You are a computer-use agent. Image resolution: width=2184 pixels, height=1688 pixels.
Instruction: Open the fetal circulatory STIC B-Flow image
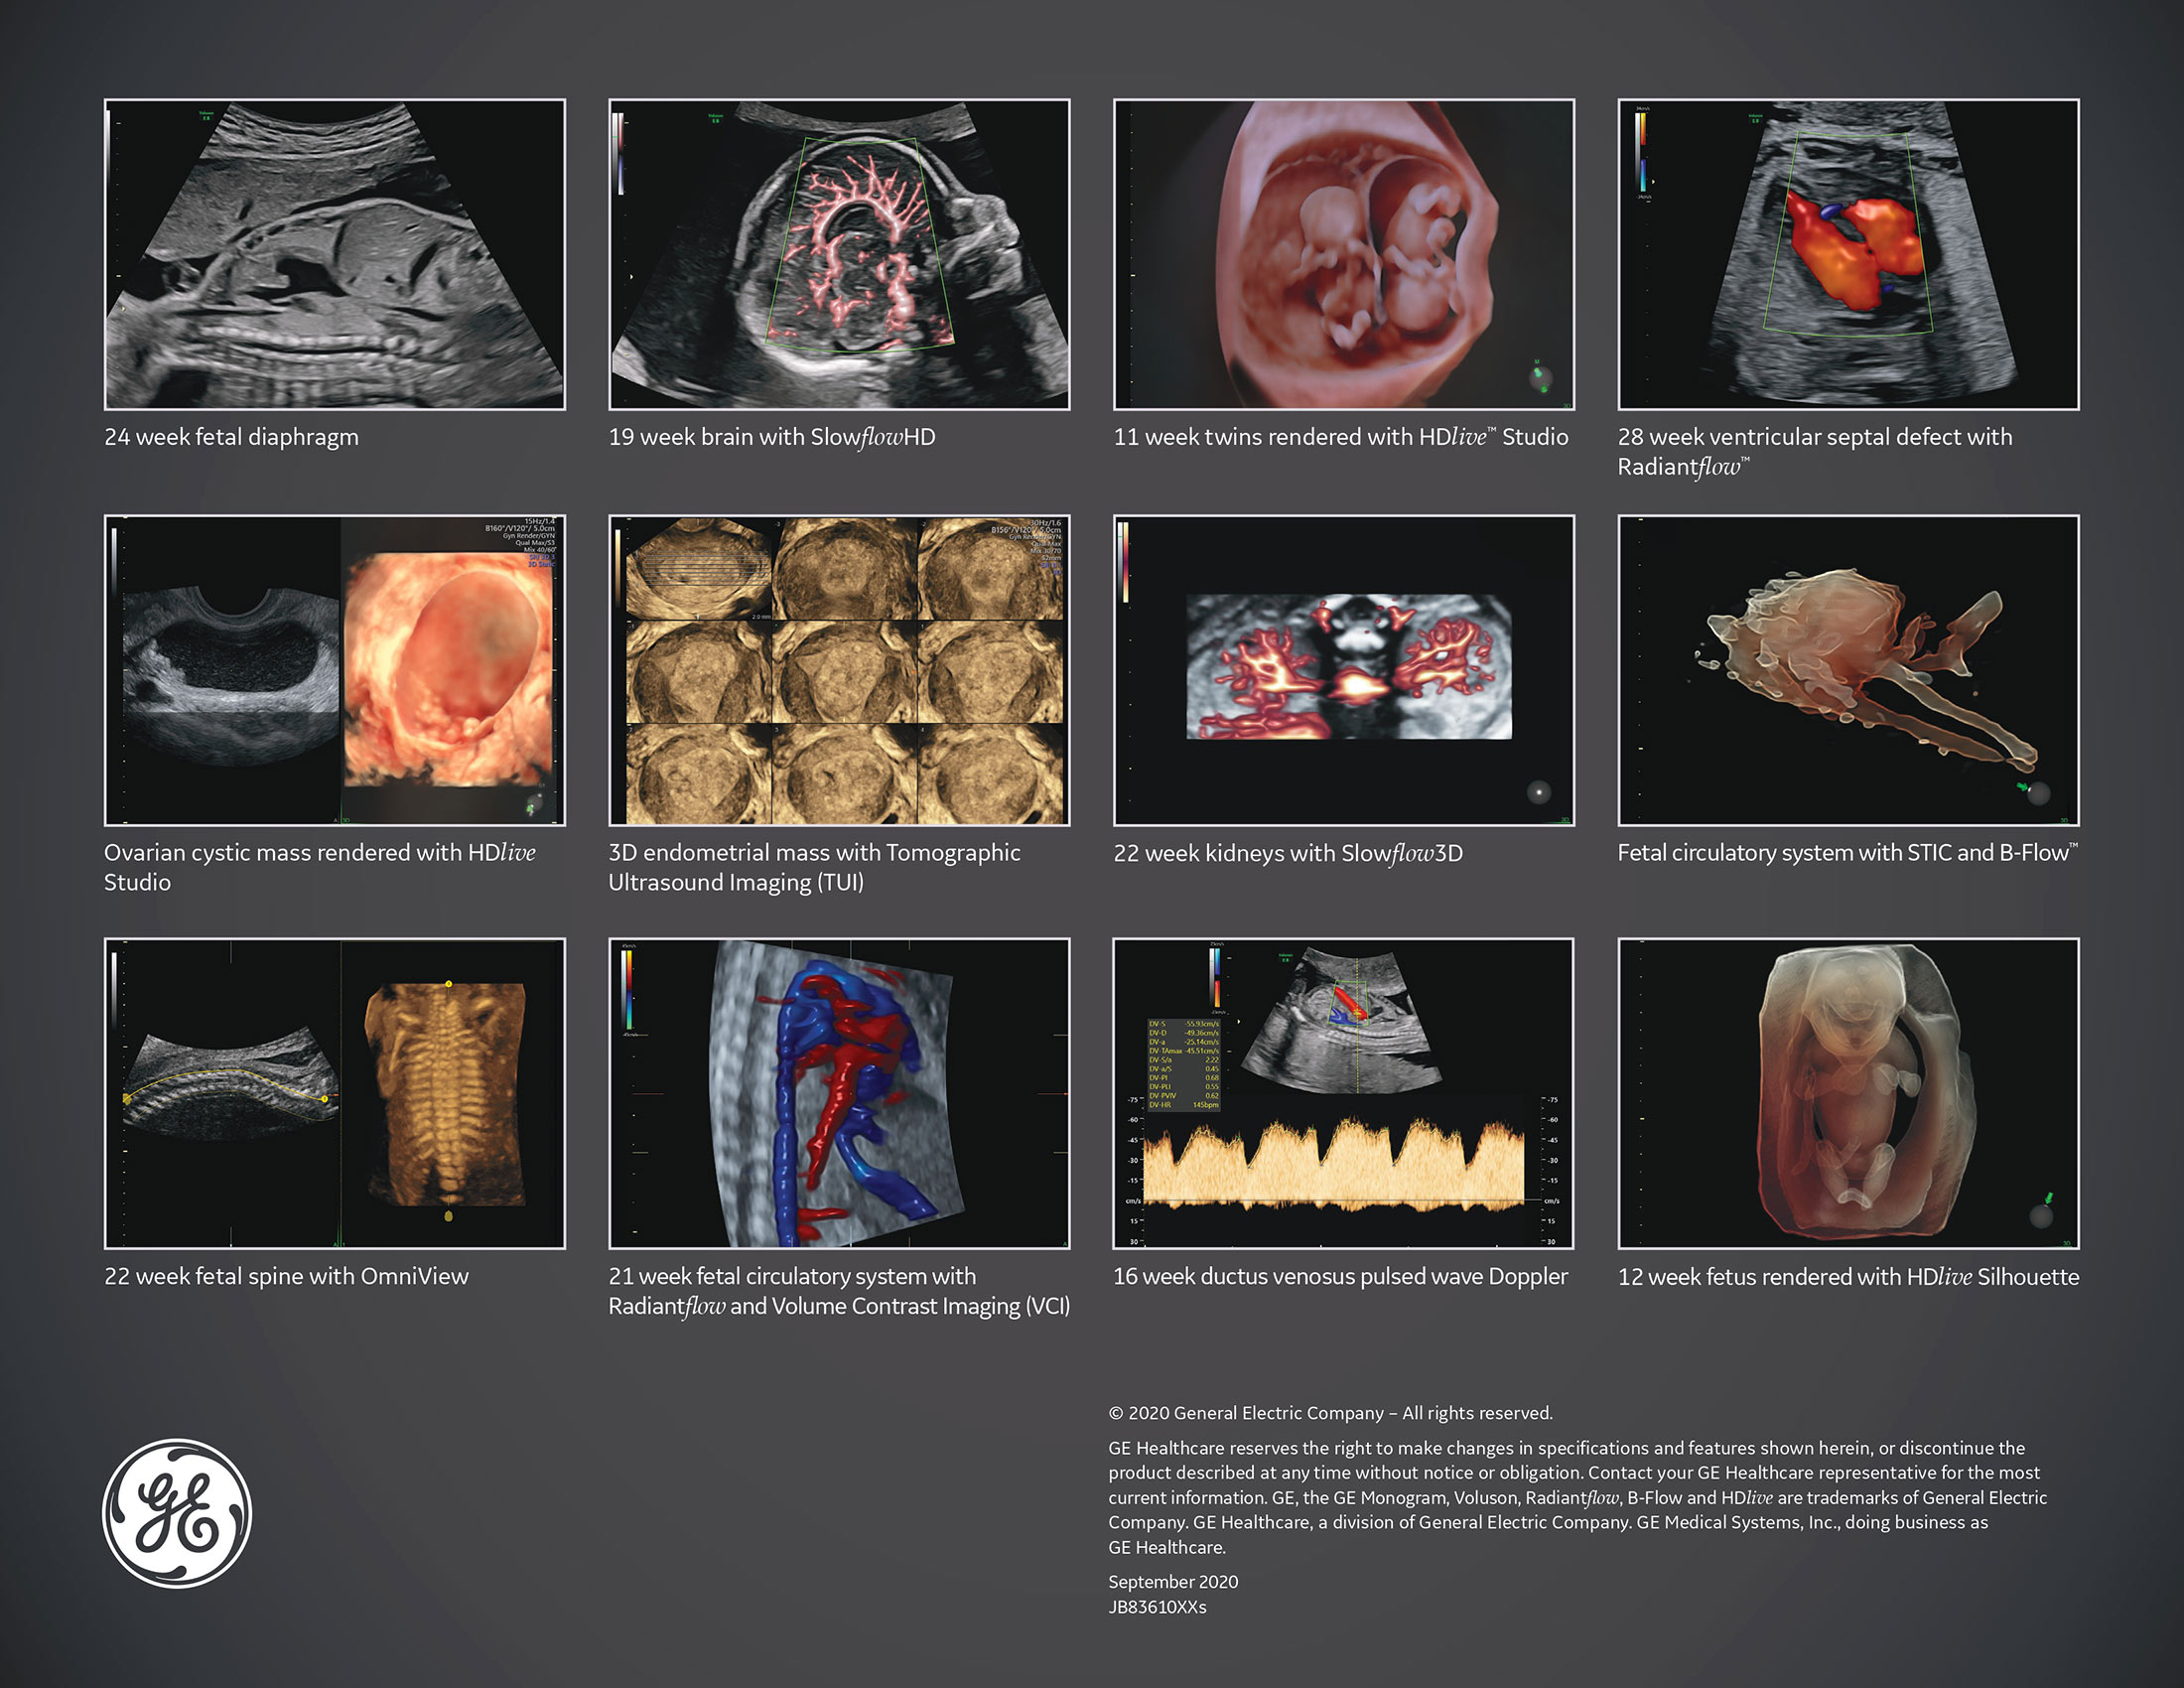pos(1848,670)
